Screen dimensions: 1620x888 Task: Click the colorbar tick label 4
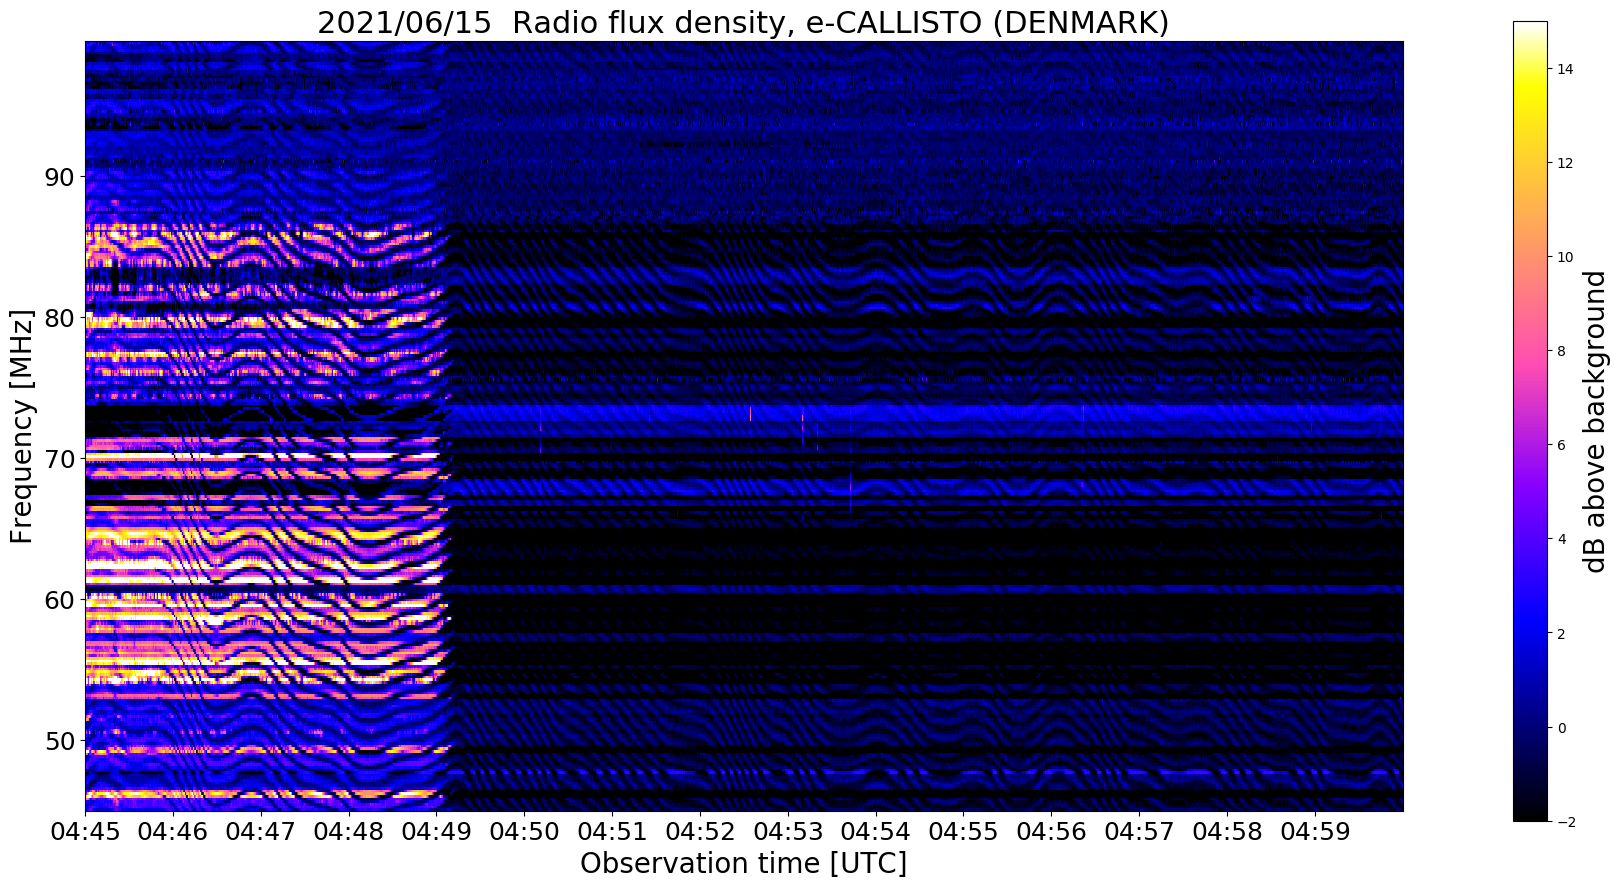(x=1560, y=540)
